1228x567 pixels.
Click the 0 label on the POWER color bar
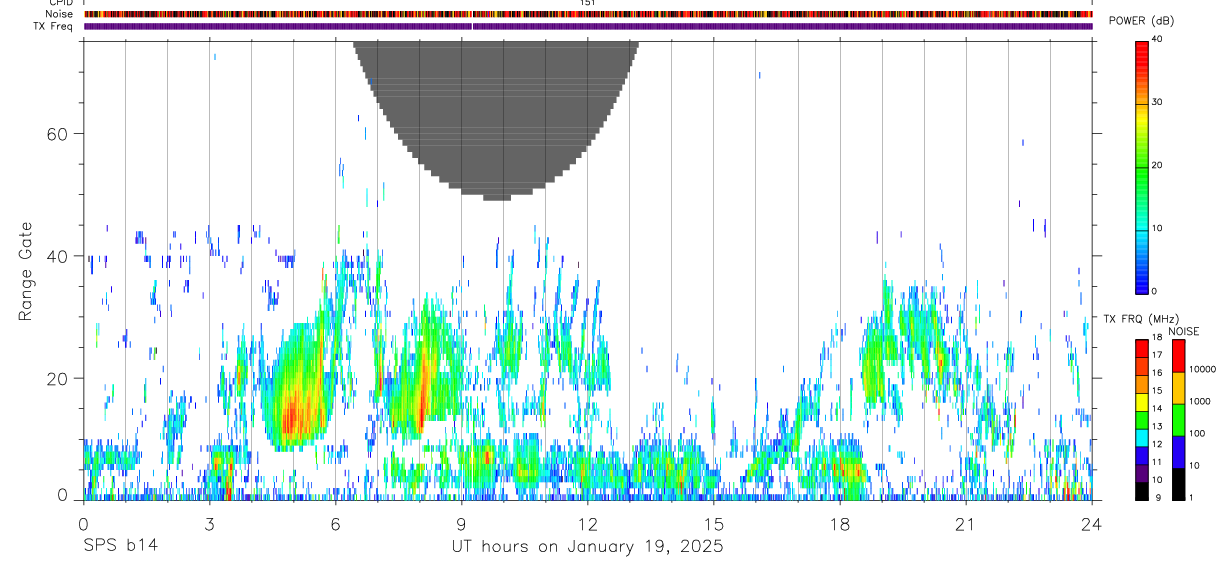[1155, 291]
